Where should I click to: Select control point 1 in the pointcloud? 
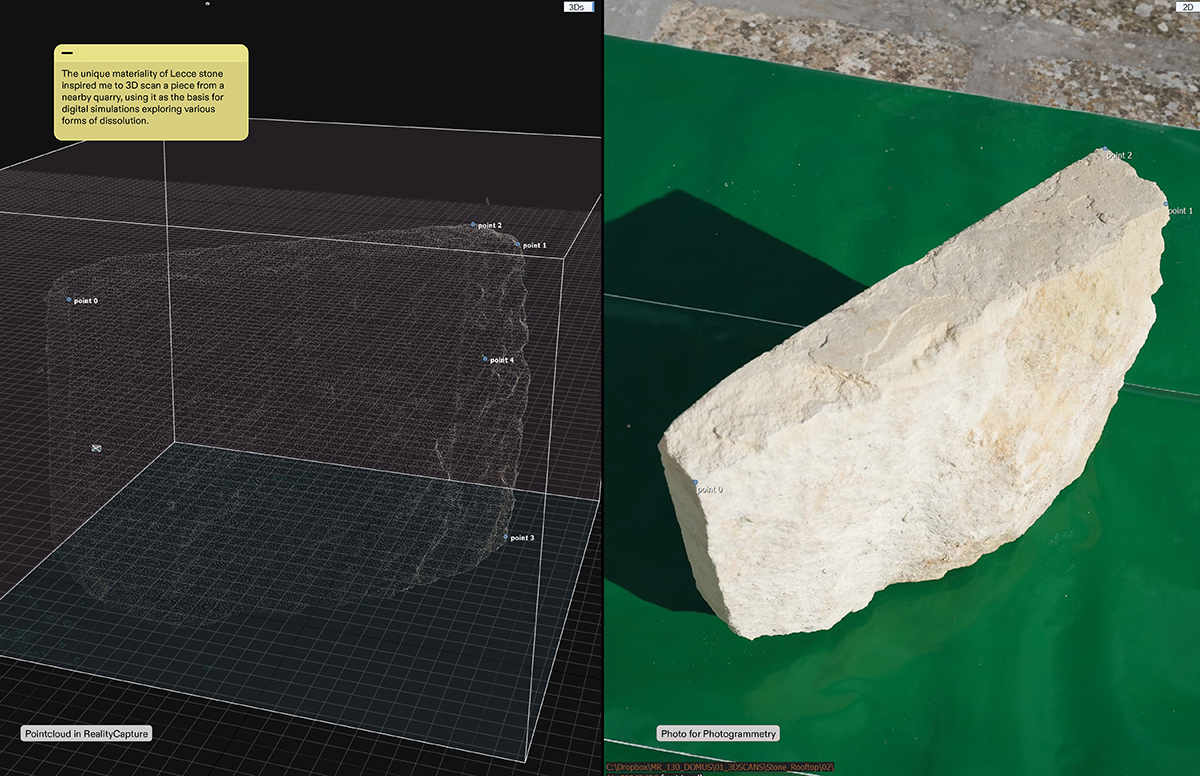(x=517, y=243)
